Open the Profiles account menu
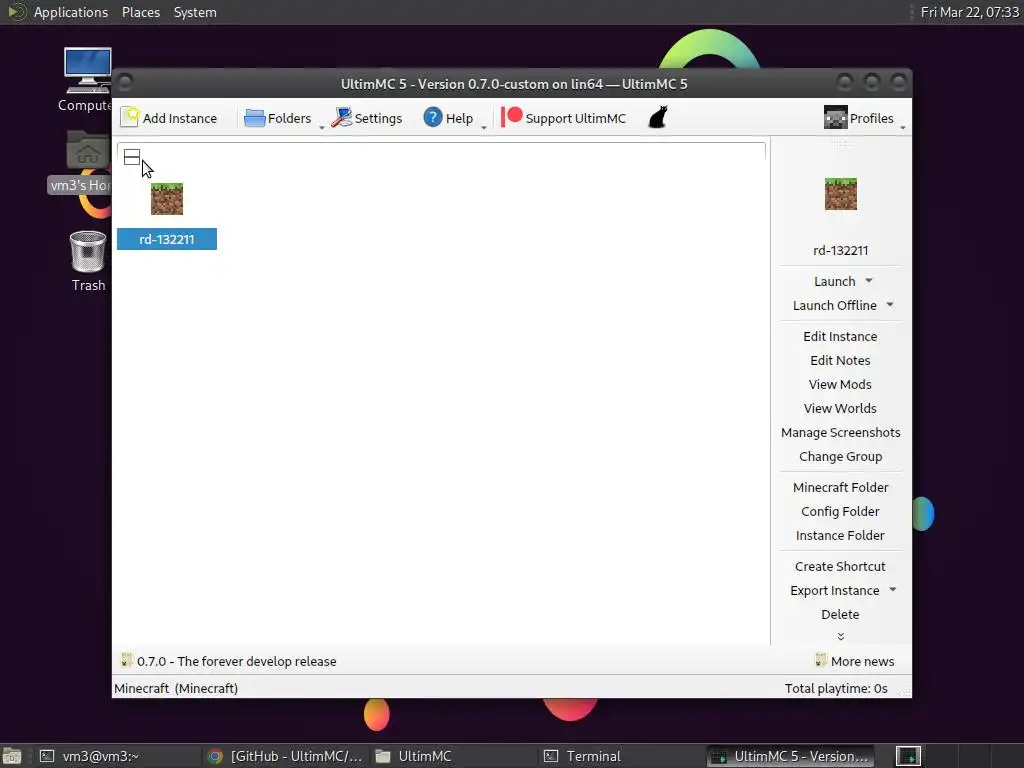Image resolution: width=1024 pixels, height=768 pixels. point(859,118)
